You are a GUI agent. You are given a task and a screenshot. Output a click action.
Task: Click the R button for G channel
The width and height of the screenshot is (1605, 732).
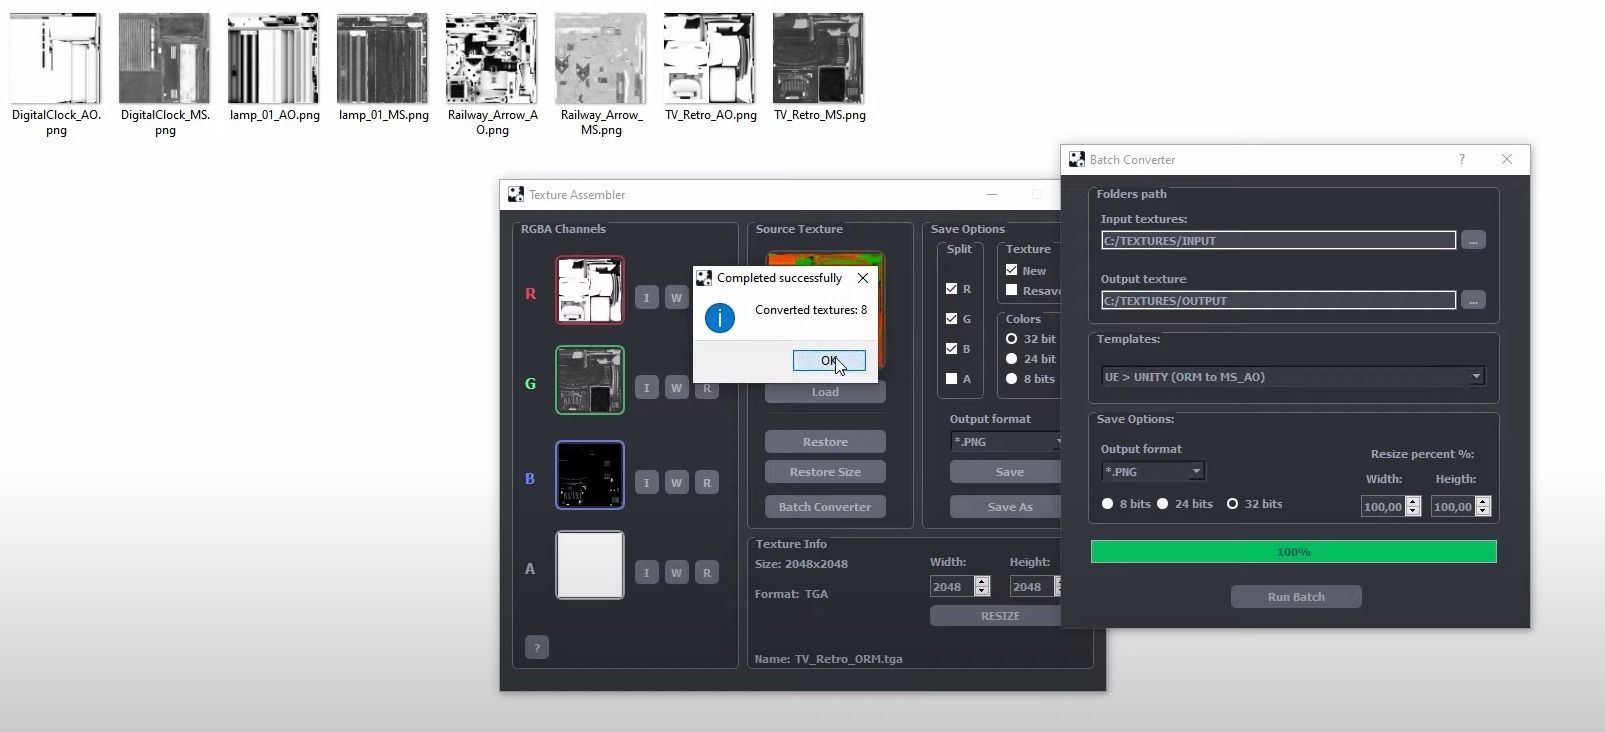point(706,387)
